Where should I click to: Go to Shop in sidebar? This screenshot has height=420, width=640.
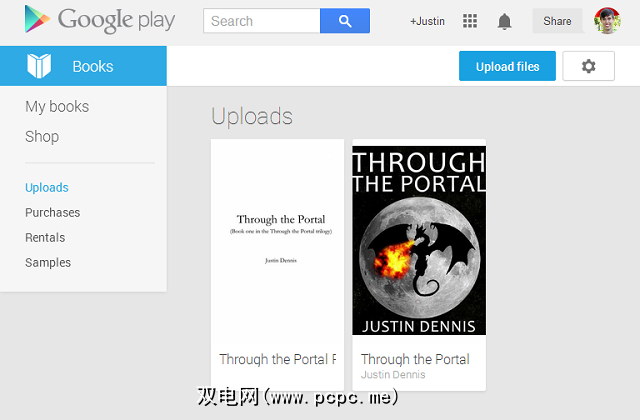(42, 136)
